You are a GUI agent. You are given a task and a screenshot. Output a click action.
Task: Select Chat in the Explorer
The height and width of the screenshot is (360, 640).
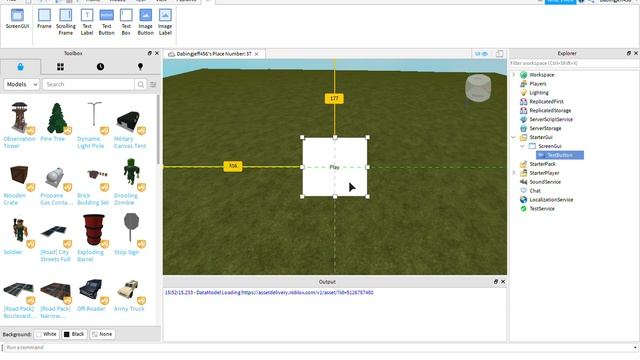tap(535, 191)
